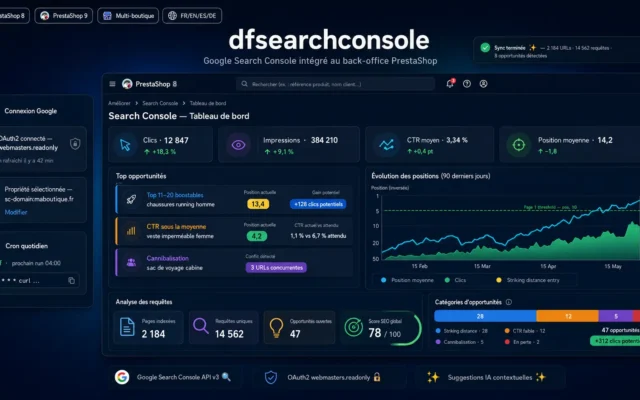Click the blue Striking distance segment 28

tap(485, 316)
